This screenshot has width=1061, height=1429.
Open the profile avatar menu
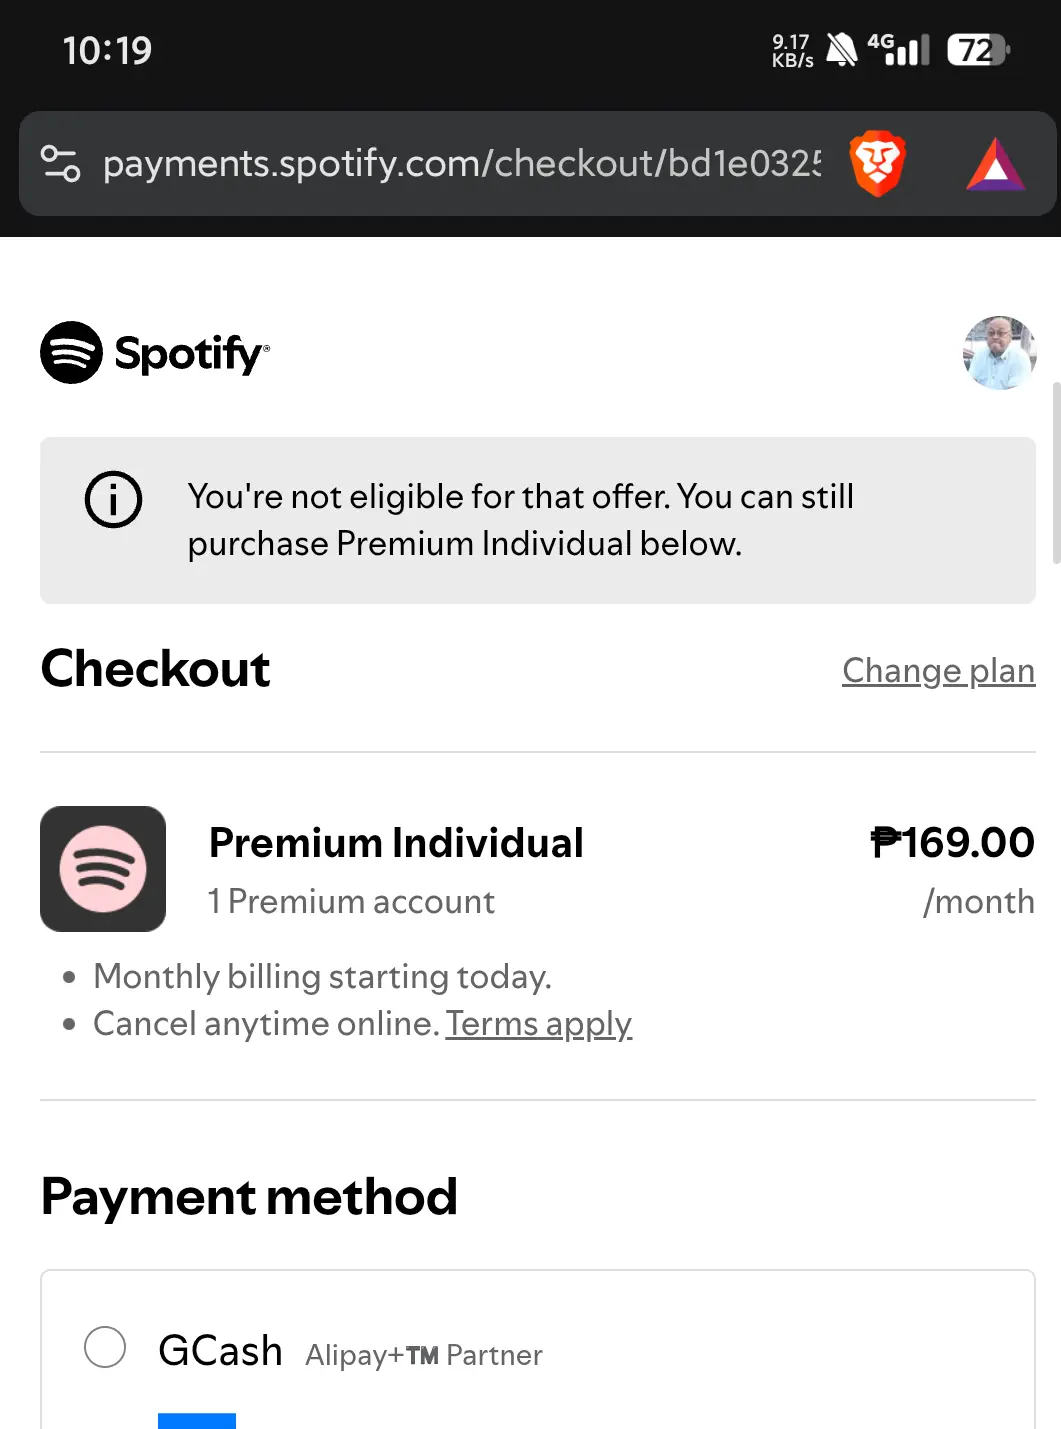pos(999,352)
